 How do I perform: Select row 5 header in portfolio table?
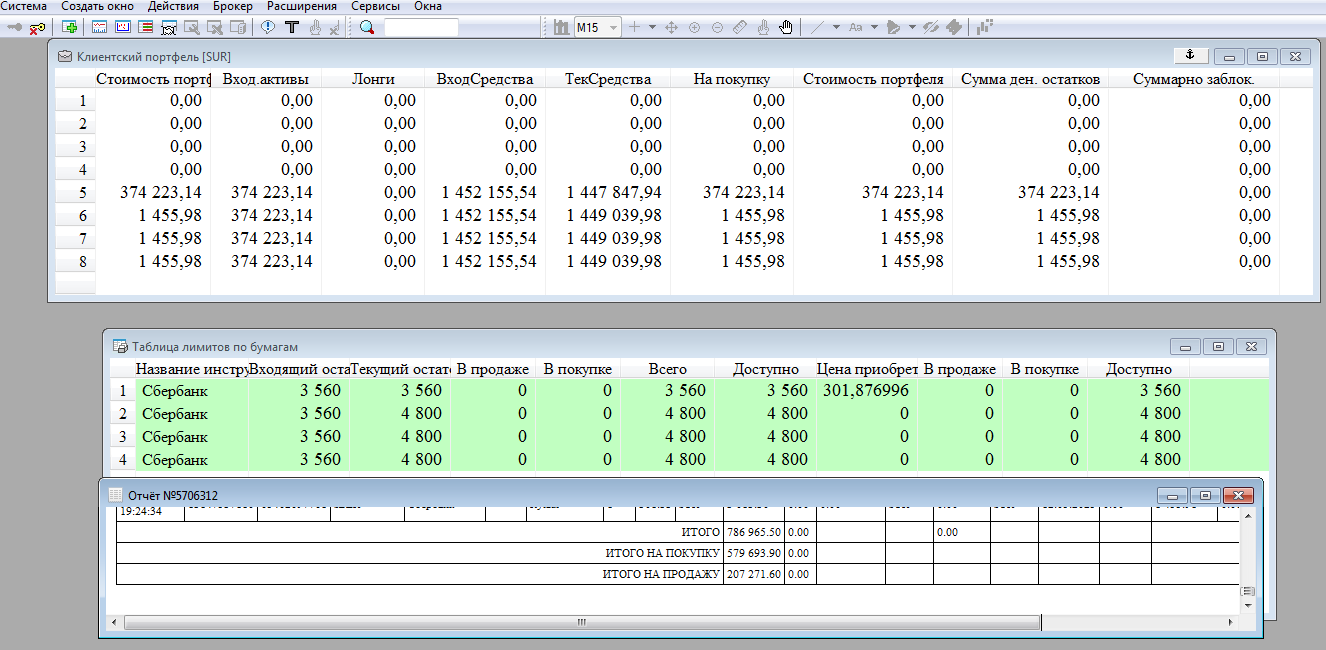[x=82, y=193]
